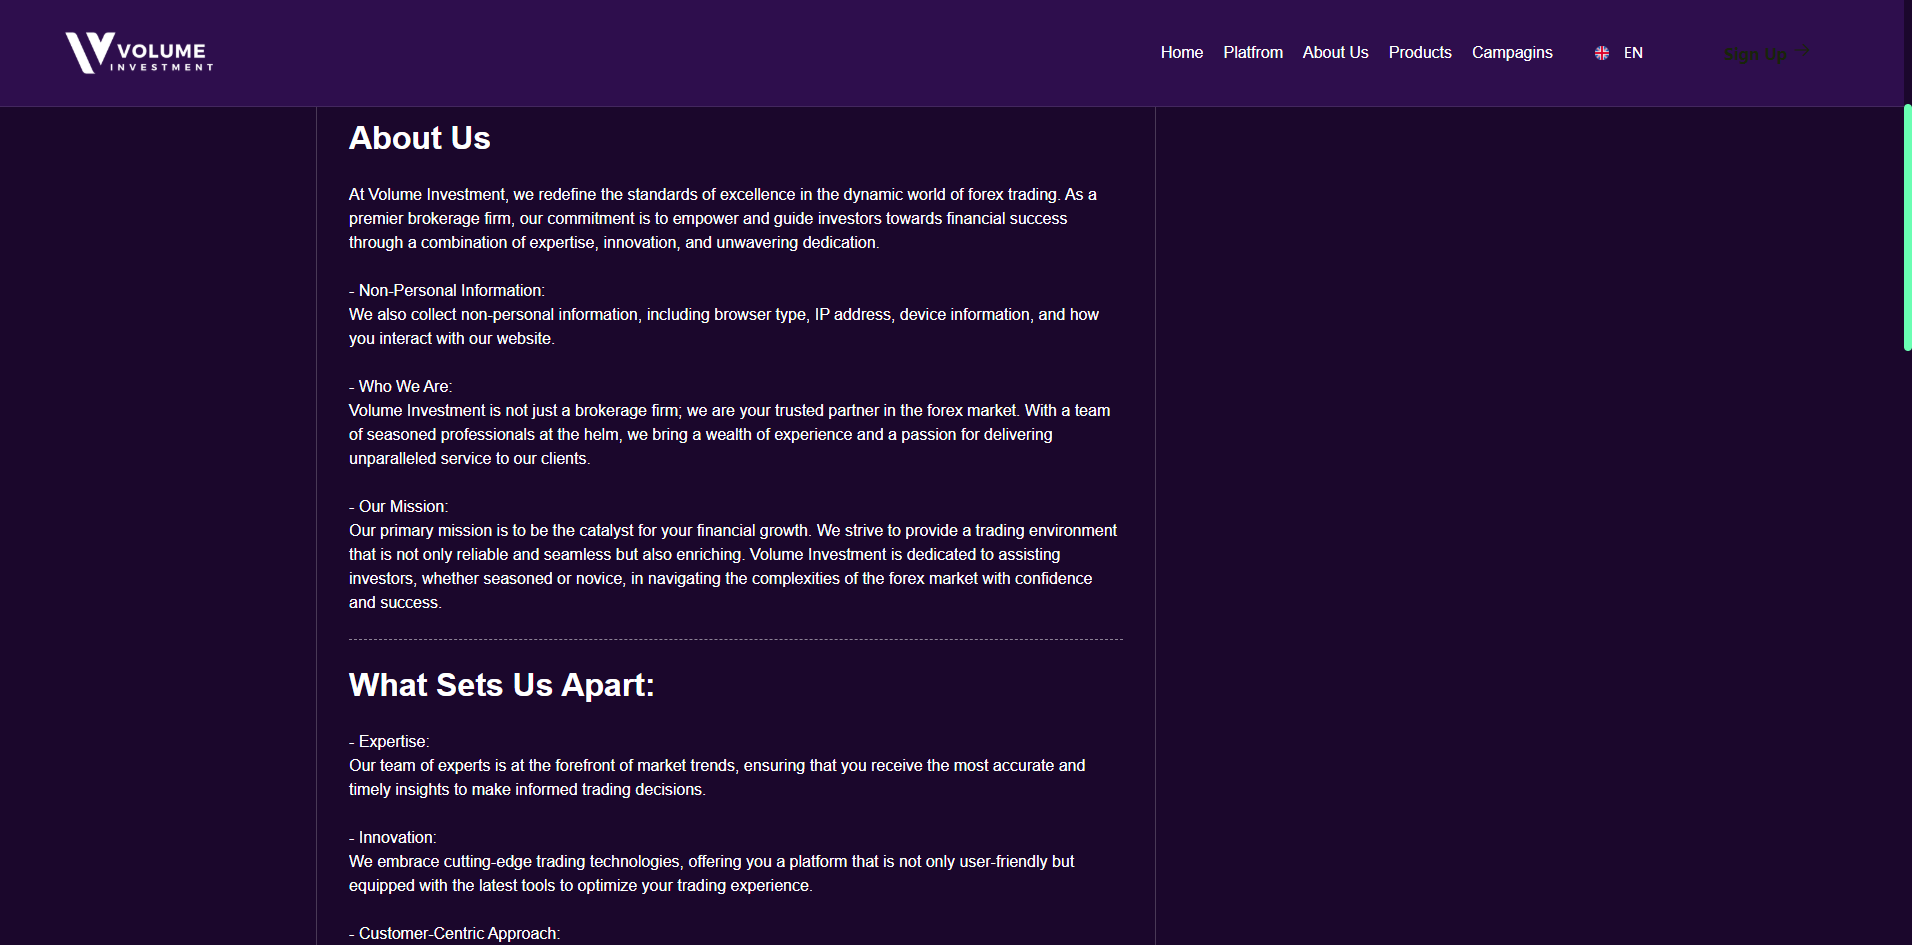Click the scrollbar track below the thumb
Viewport: 1912px width, 945px height.
(x=1907, y=650)
